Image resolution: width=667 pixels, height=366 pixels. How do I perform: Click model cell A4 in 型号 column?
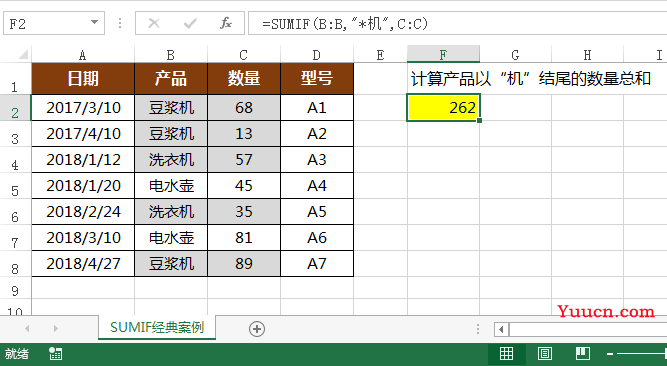tap(317, 186)
